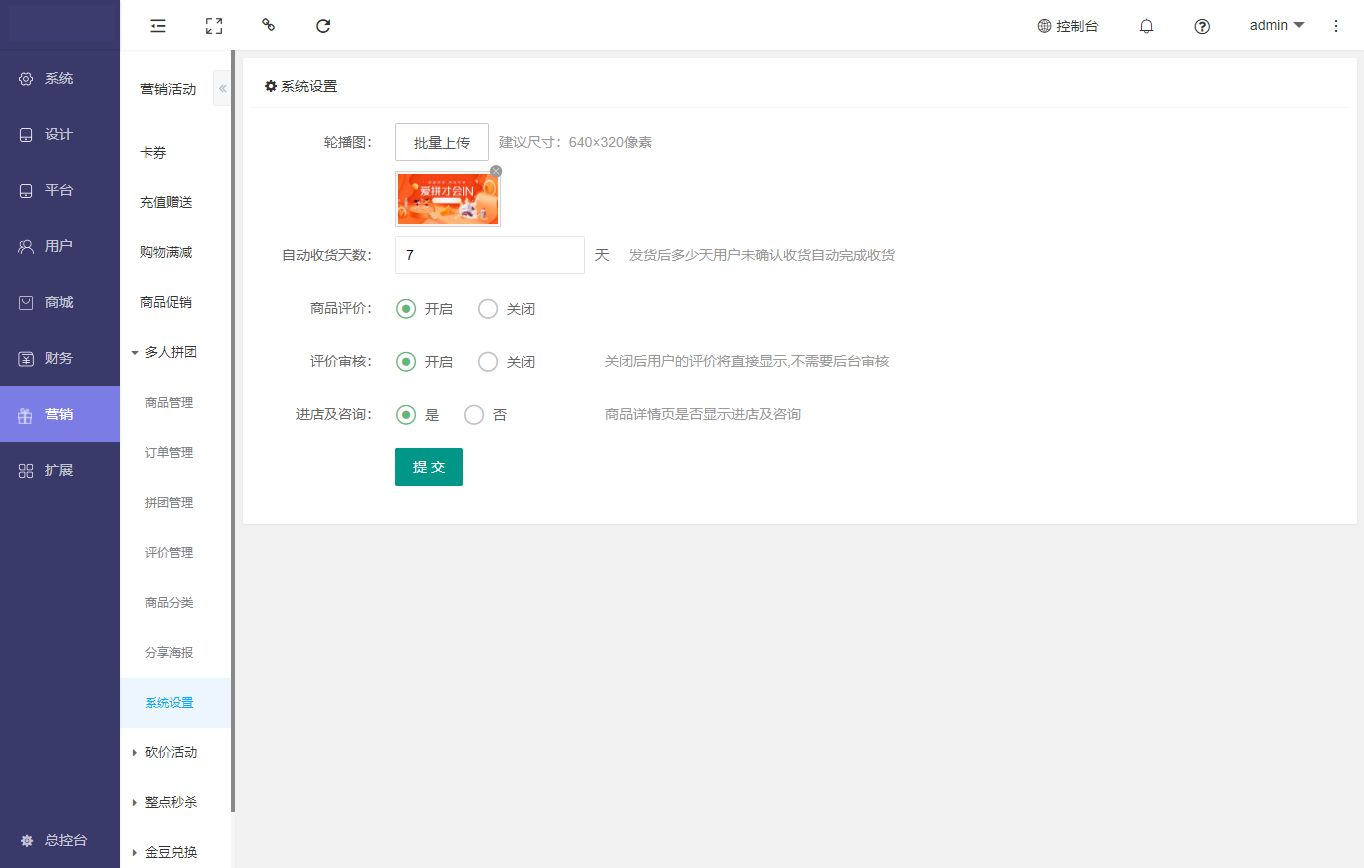Image resolution: width=1364 pixels, height=868 pixels.
Task: Set 商品评价 to 关闭
Action: point(488,309)
